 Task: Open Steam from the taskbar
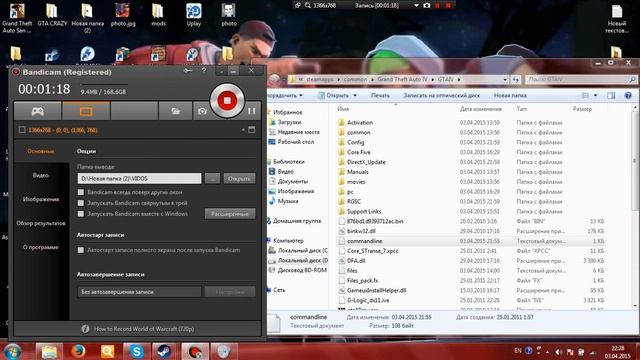[164, 351]
